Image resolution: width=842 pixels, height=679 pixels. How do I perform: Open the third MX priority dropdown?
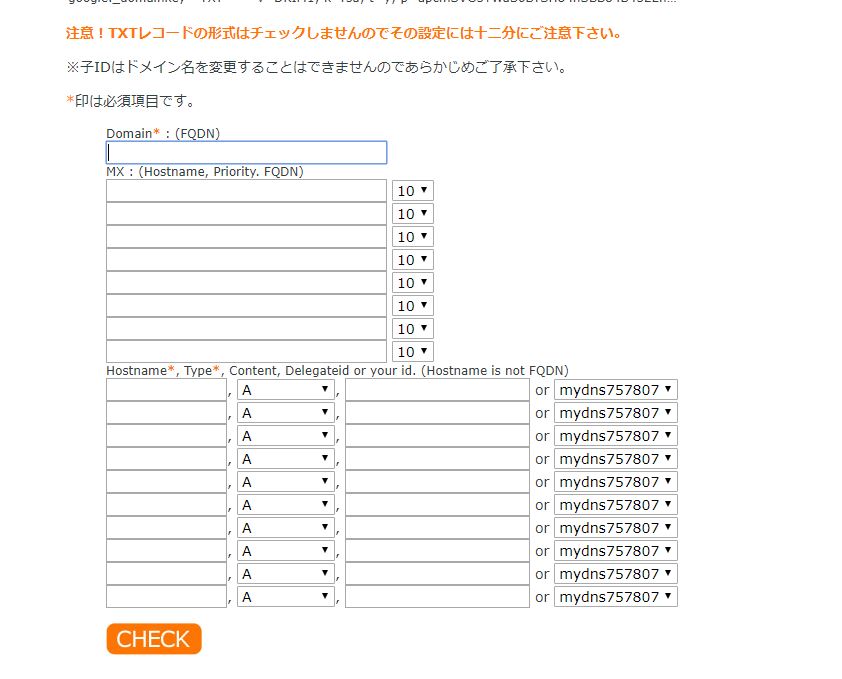412,237
